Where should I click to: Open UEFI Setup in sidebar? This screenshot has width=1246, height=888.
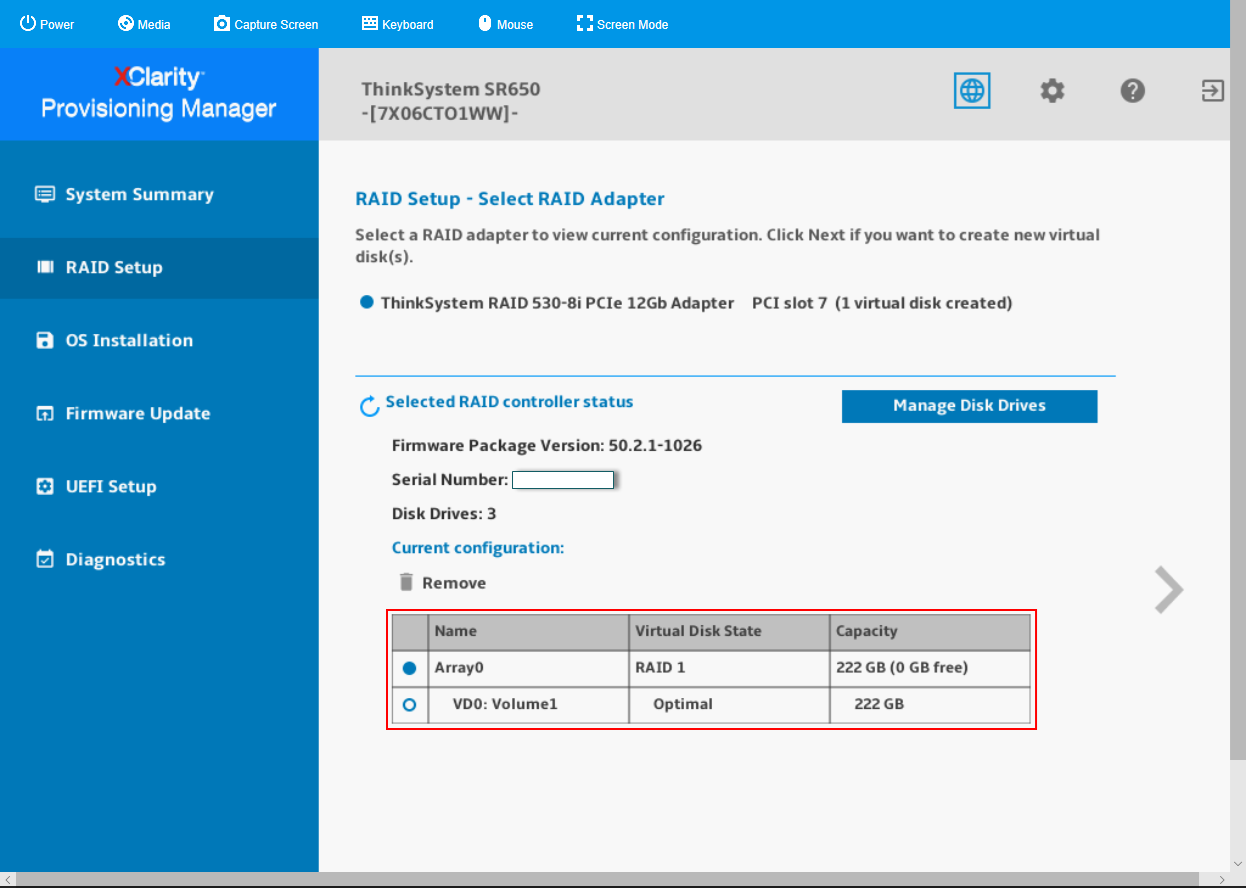[159, 487]
